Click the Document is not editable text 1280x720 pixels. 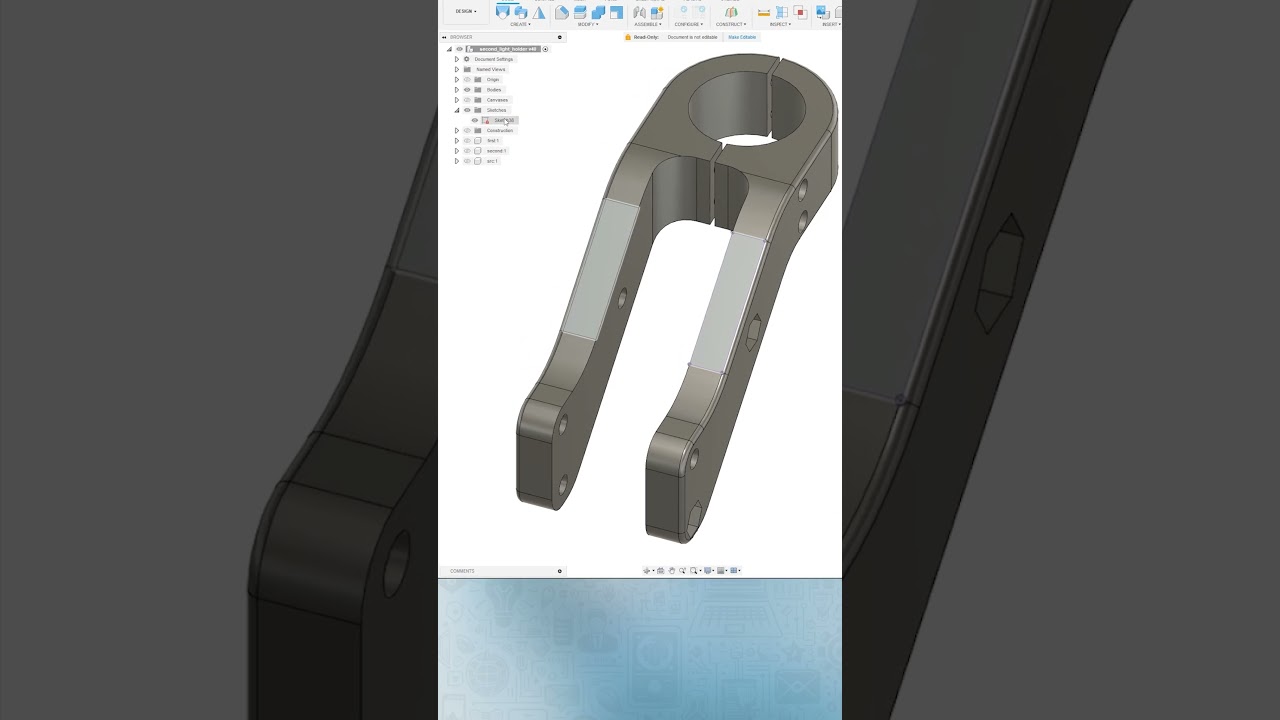[692, 37]
